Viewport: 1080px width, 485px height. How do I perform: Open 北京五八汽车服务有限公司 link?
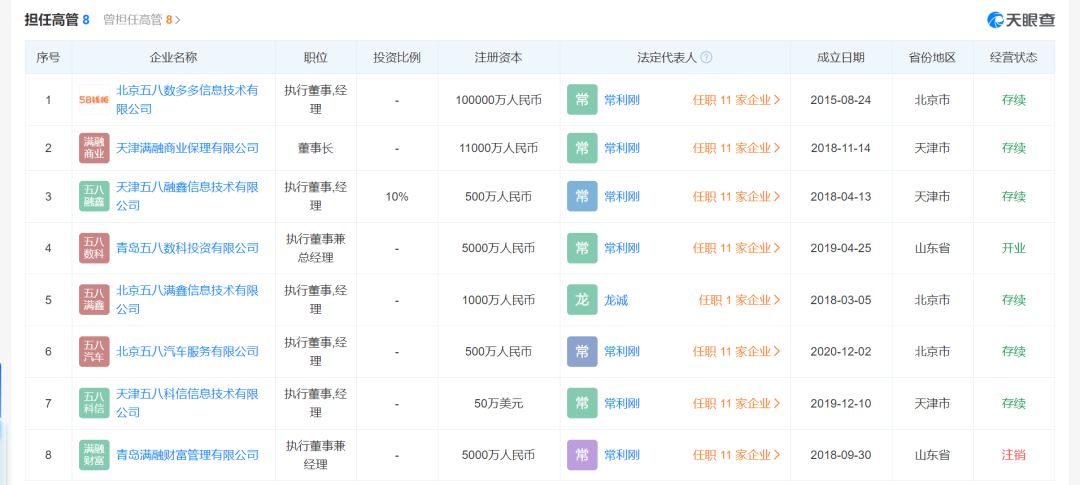click(x=187, y=351)
